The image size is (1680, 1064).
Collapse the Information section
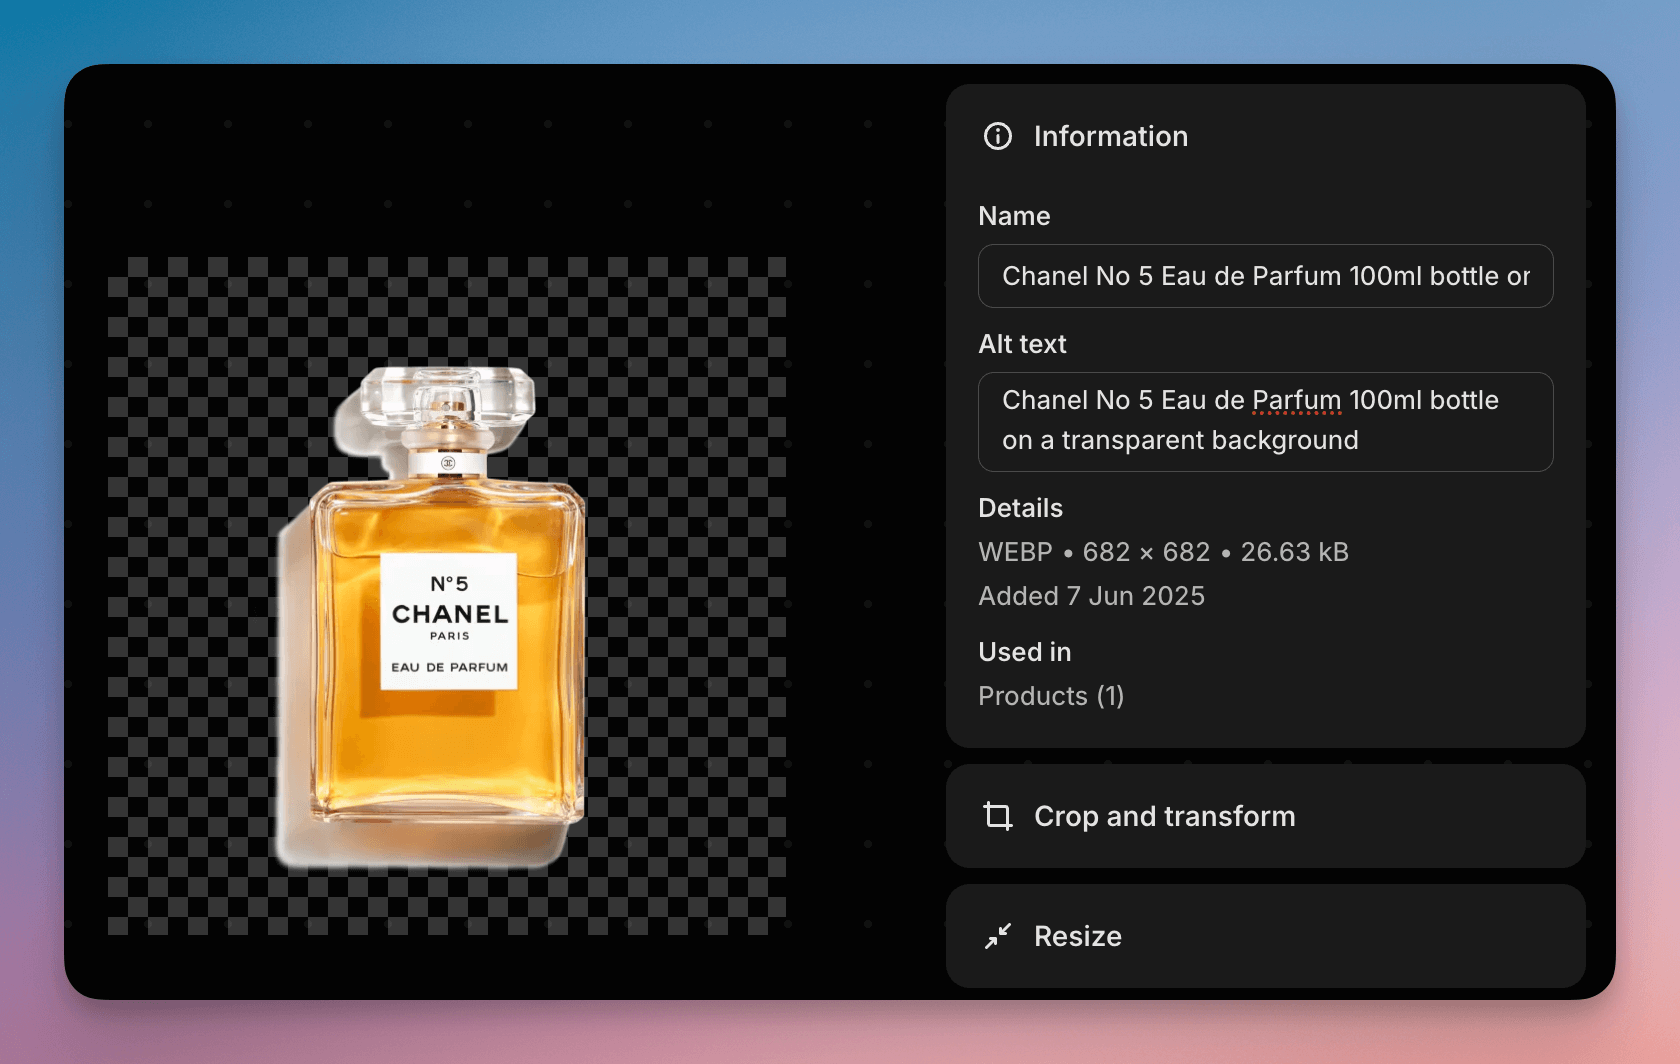pos(1110,137)
